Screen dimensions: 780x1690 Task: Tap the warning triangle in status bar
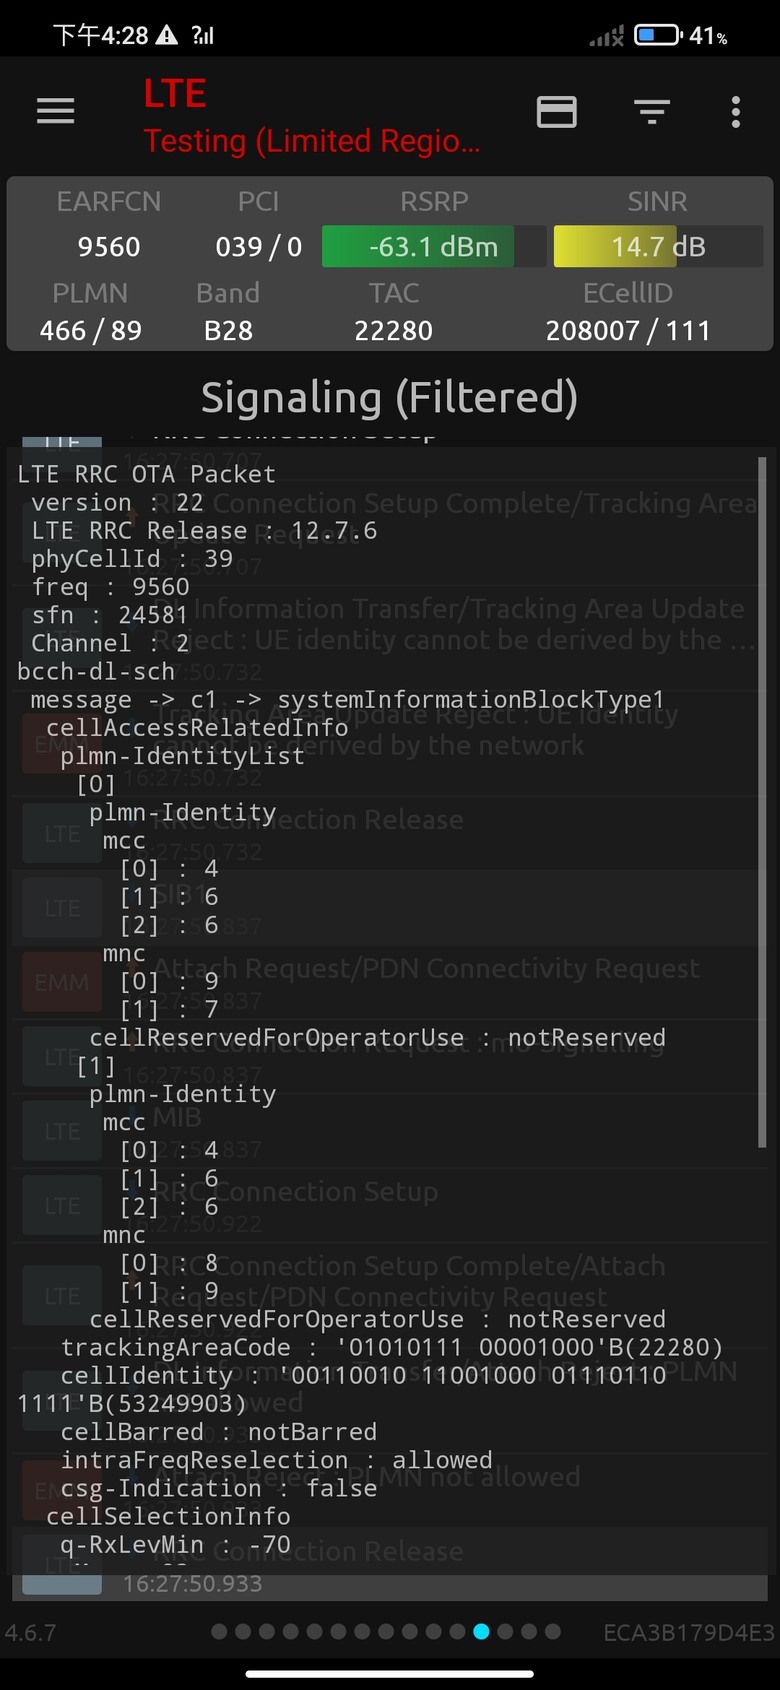pyautogui.click(x=167, y=36)
